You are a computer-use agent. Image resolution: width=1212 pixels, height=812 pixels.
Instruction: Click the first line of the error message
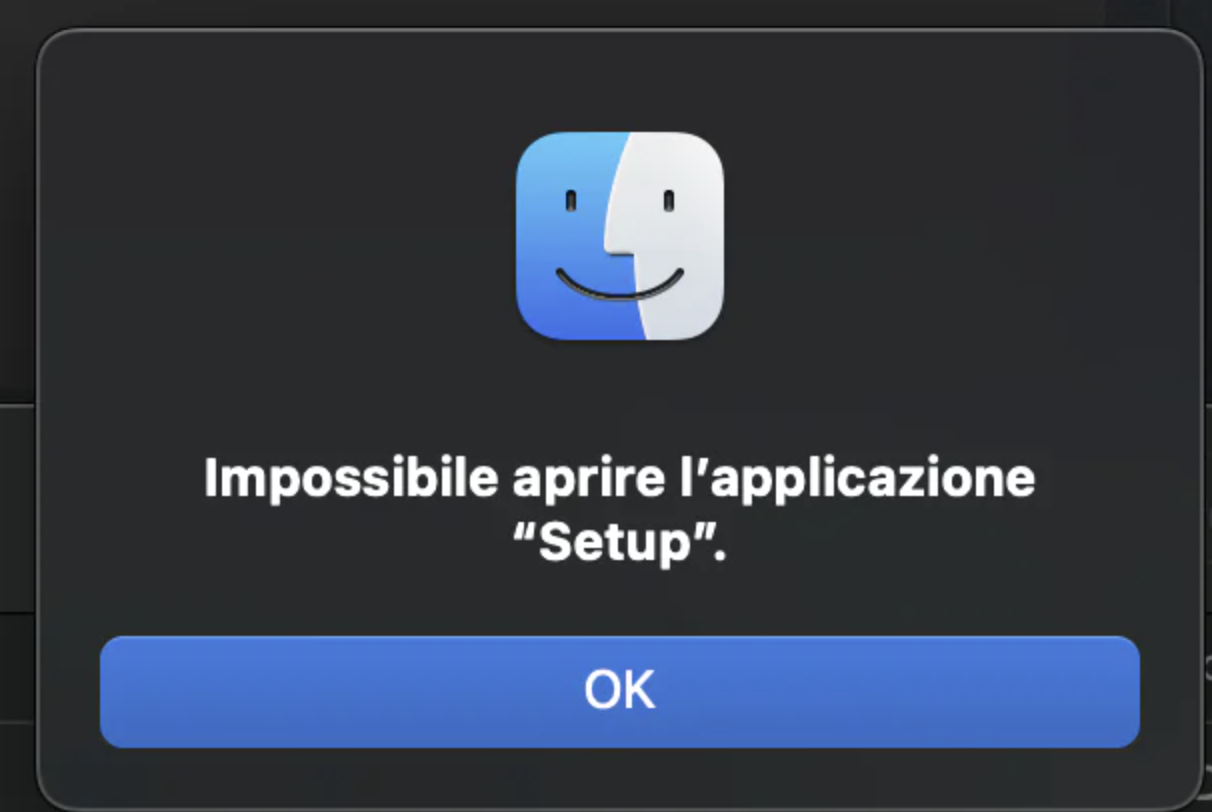pyautogui.click(x=620, y=479)
